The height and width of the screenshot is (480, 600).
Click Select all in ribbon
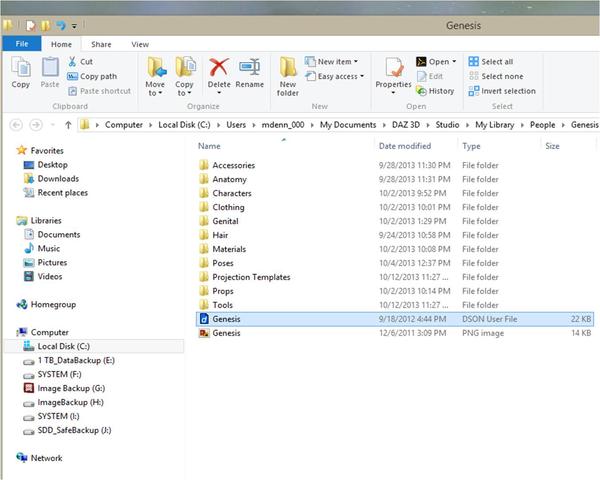coord(491,61)
